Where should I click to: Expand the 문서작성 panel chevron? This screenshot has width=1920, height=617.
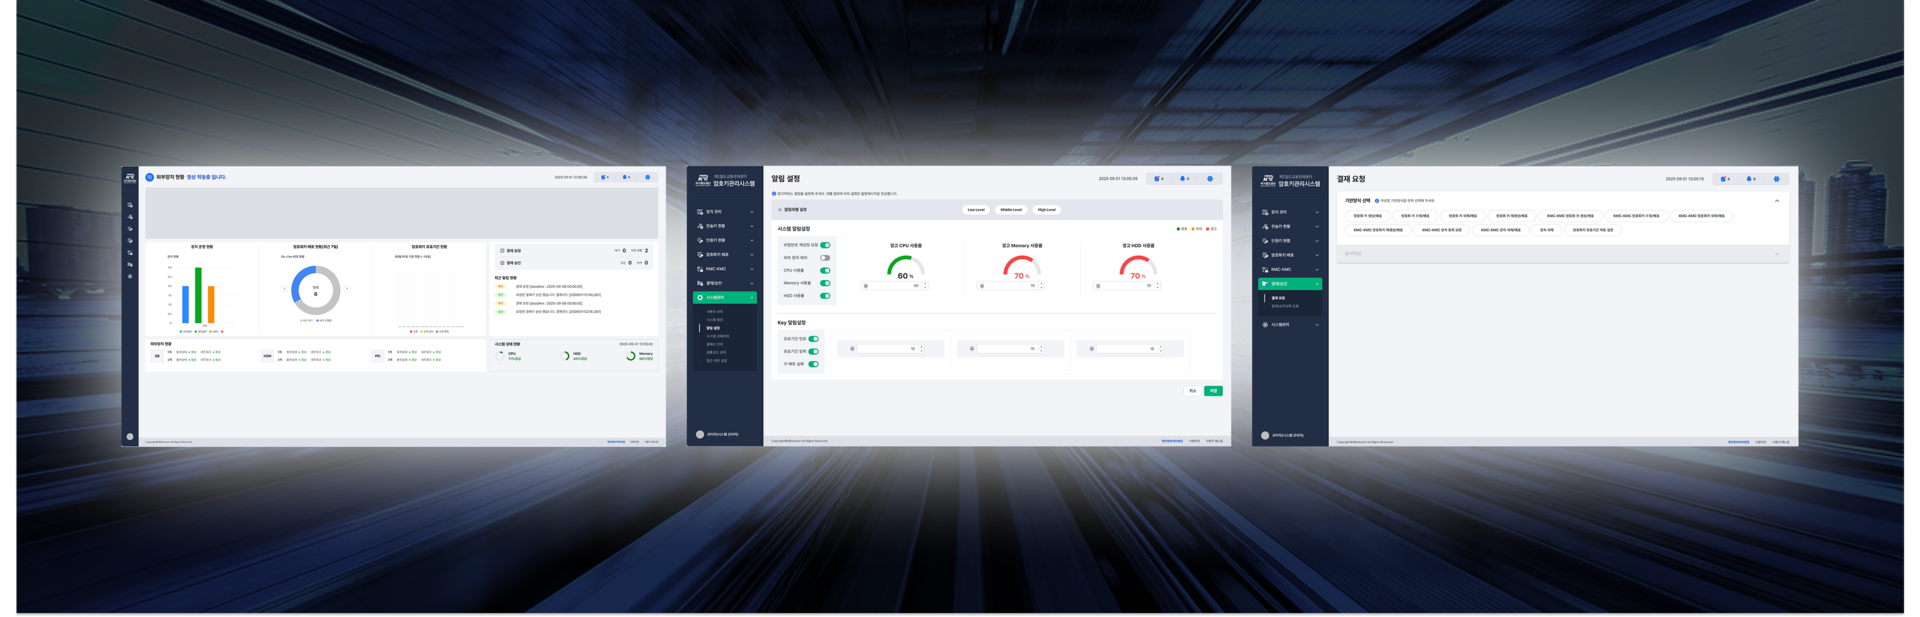[1777, 253]
